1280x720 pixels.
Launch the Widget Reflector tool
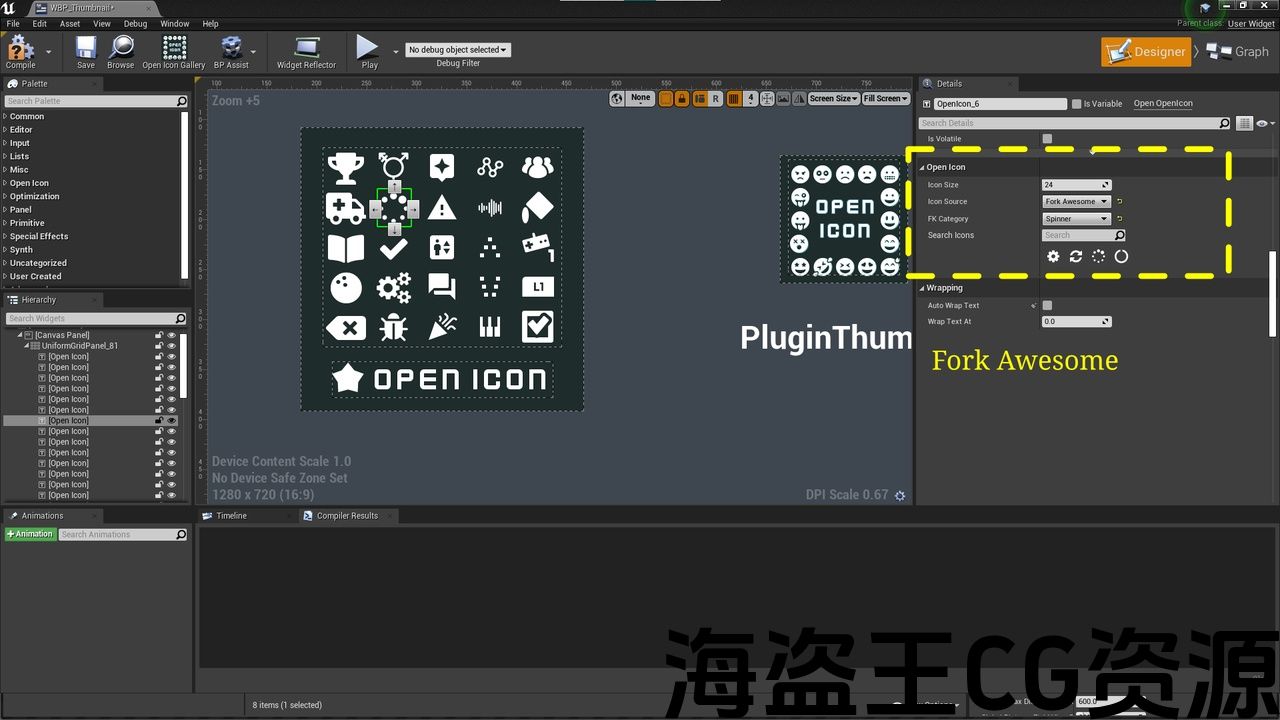click(x=306, y=51)
